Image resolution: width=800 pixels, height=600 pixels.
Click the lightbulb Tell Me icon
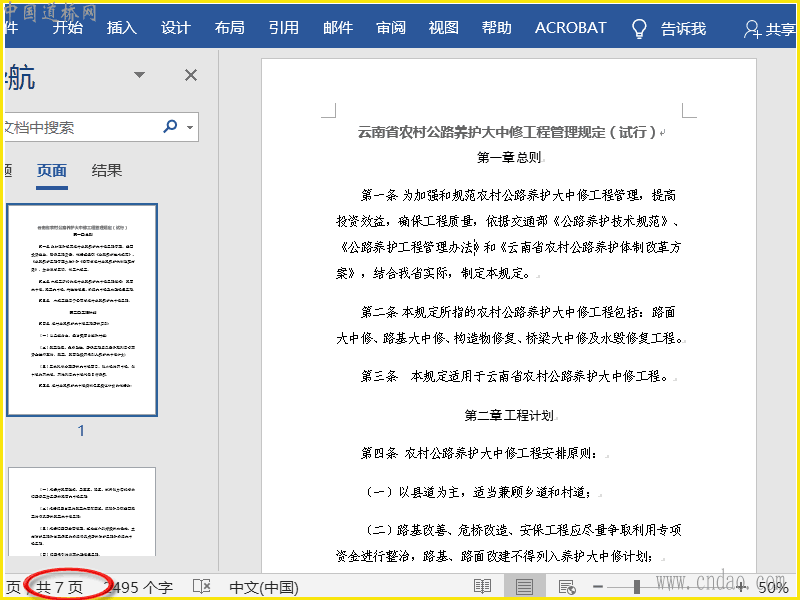[x=639, y=29]
